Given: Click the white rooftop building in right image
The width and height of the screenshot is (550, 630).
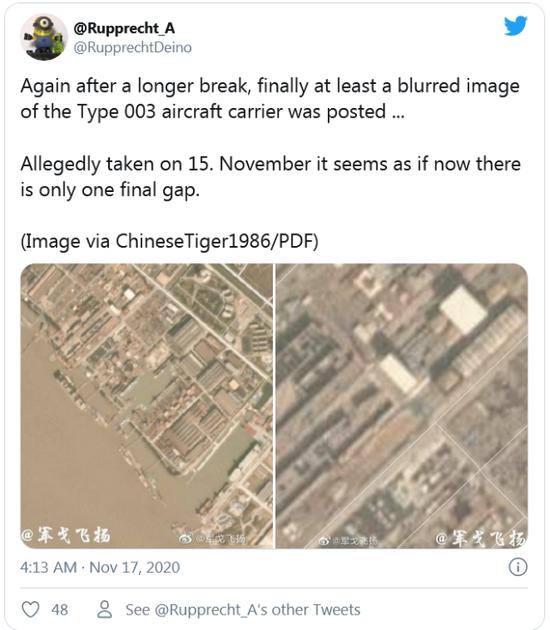Looking at the screenshot, I should tap(463, 310).
